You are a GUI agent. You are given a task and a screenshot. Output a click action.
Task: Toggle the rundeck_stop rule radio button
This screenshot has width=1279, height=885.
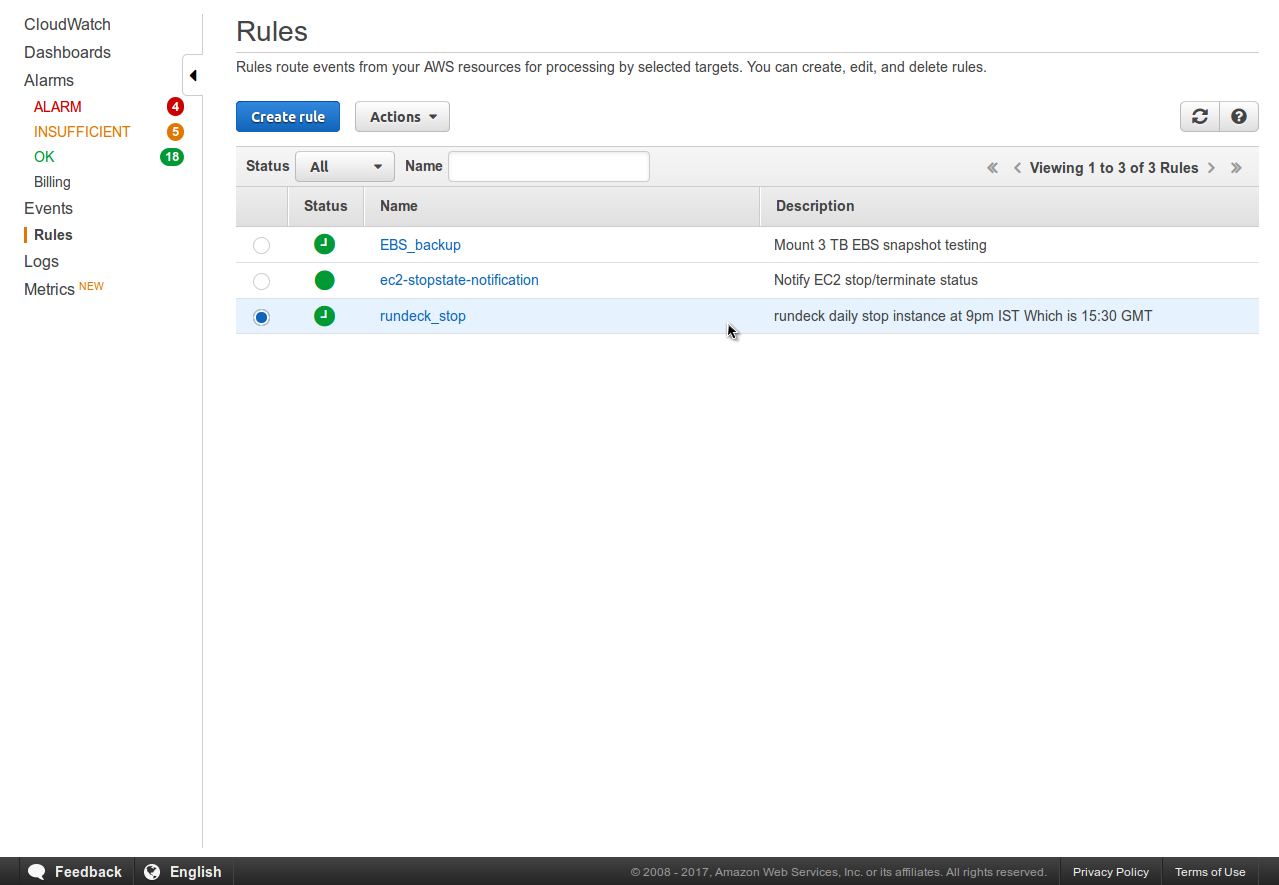click(261, 317)
